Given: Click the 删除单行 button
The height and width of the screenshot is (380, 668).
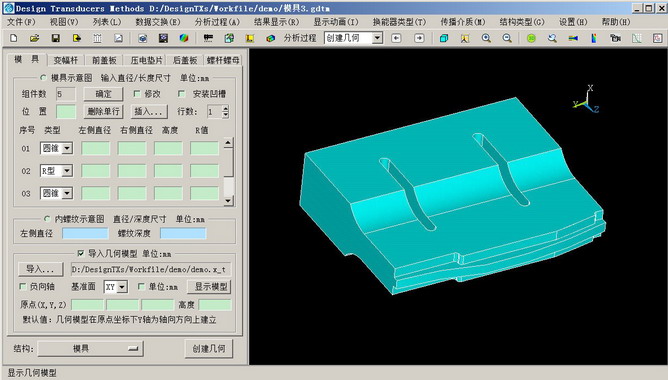Looking at the screenshot, I should (103, 112).
